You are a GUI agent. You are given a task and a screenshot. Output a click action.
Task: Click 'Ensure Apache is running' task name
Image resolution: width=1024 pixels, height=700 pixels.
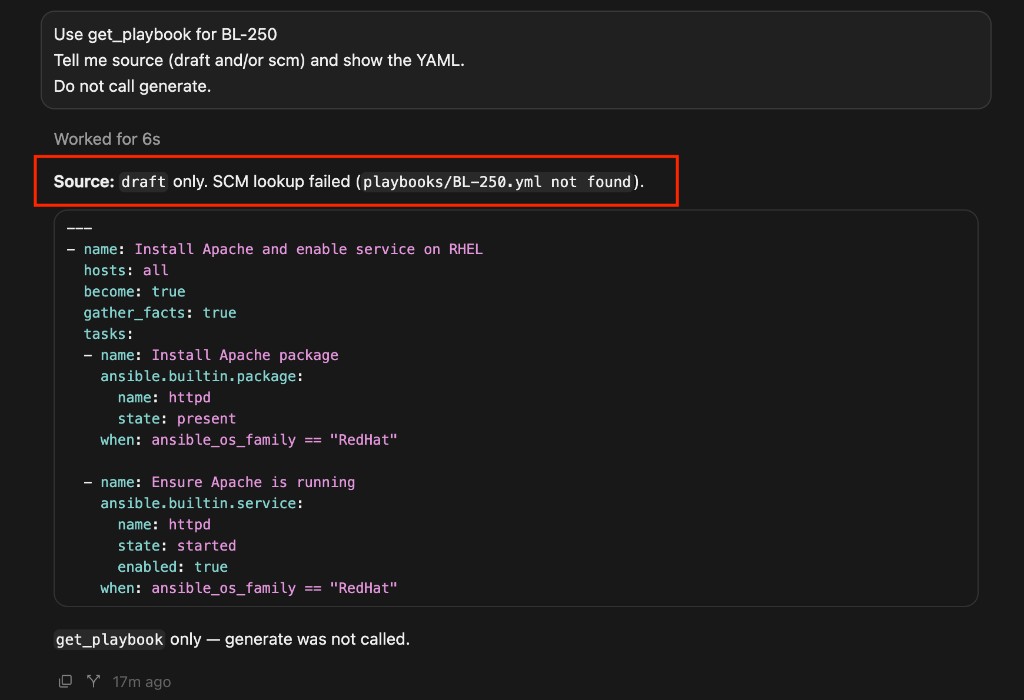253,482
